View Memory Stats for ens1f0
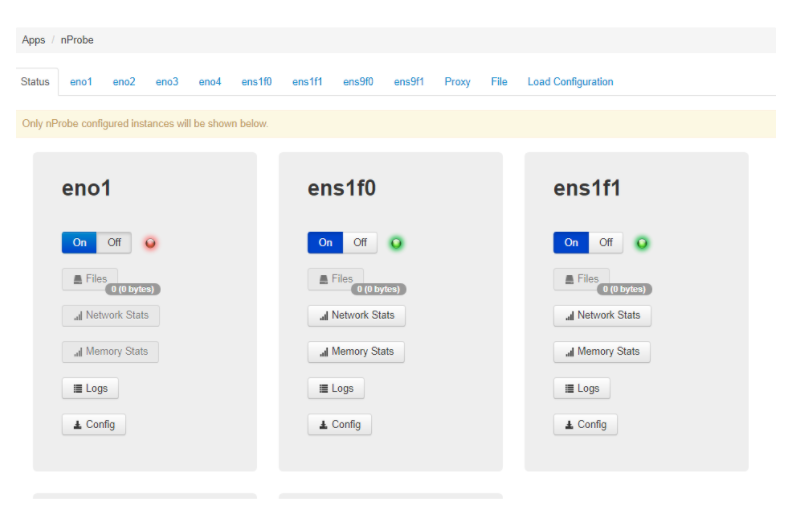 (356, 351)
